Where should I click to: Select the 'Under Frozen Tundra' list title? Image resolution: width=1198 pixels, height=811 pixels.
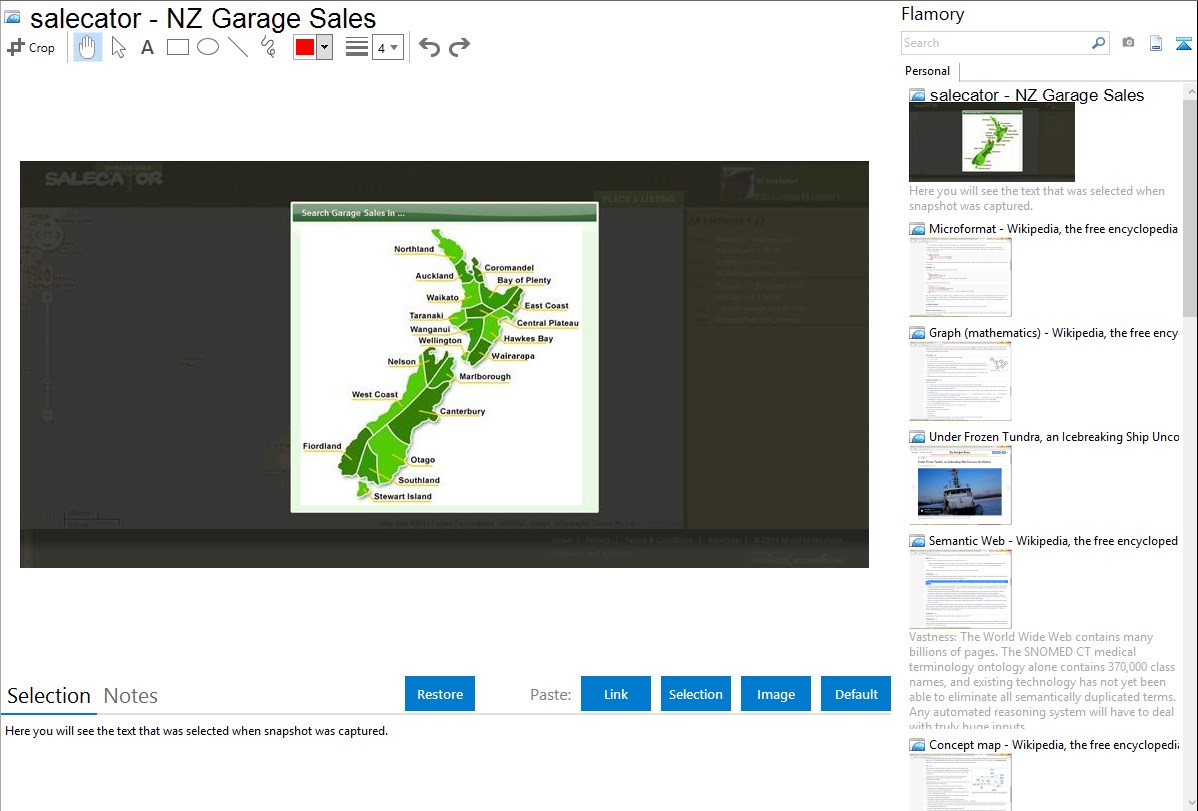(x=1054, y=436)
